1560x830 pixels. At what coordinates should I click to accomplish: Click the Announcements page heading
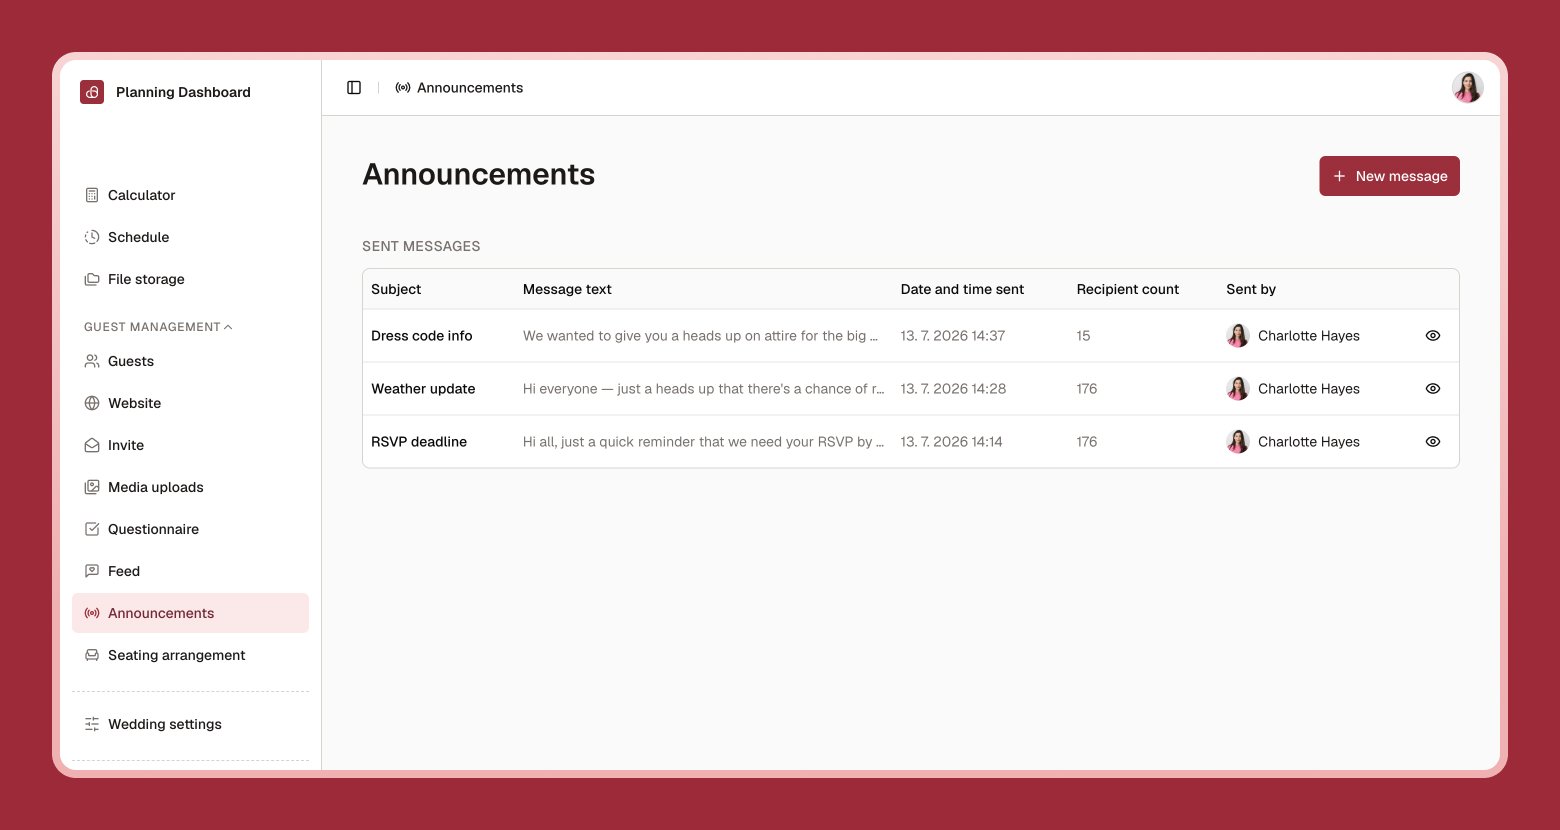coord(479,174)
